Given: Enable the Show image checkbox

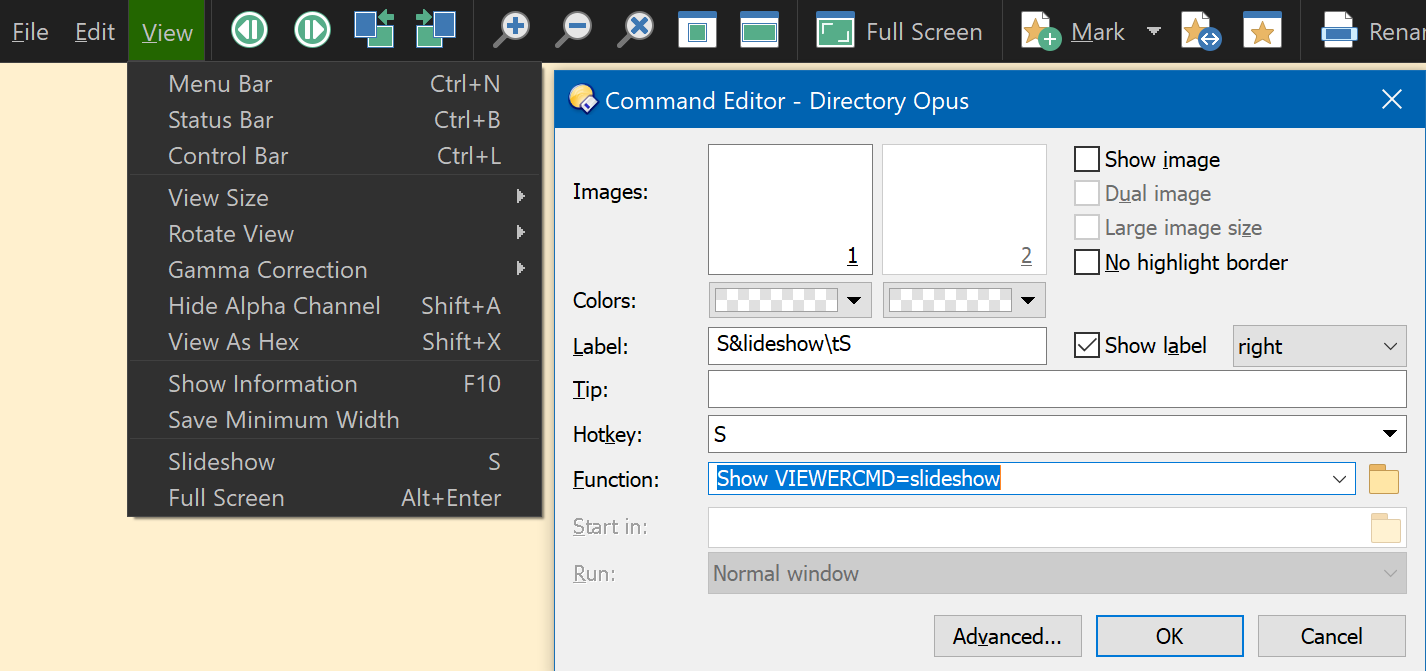Looking at the screenshot, I should pos(1086,159).
